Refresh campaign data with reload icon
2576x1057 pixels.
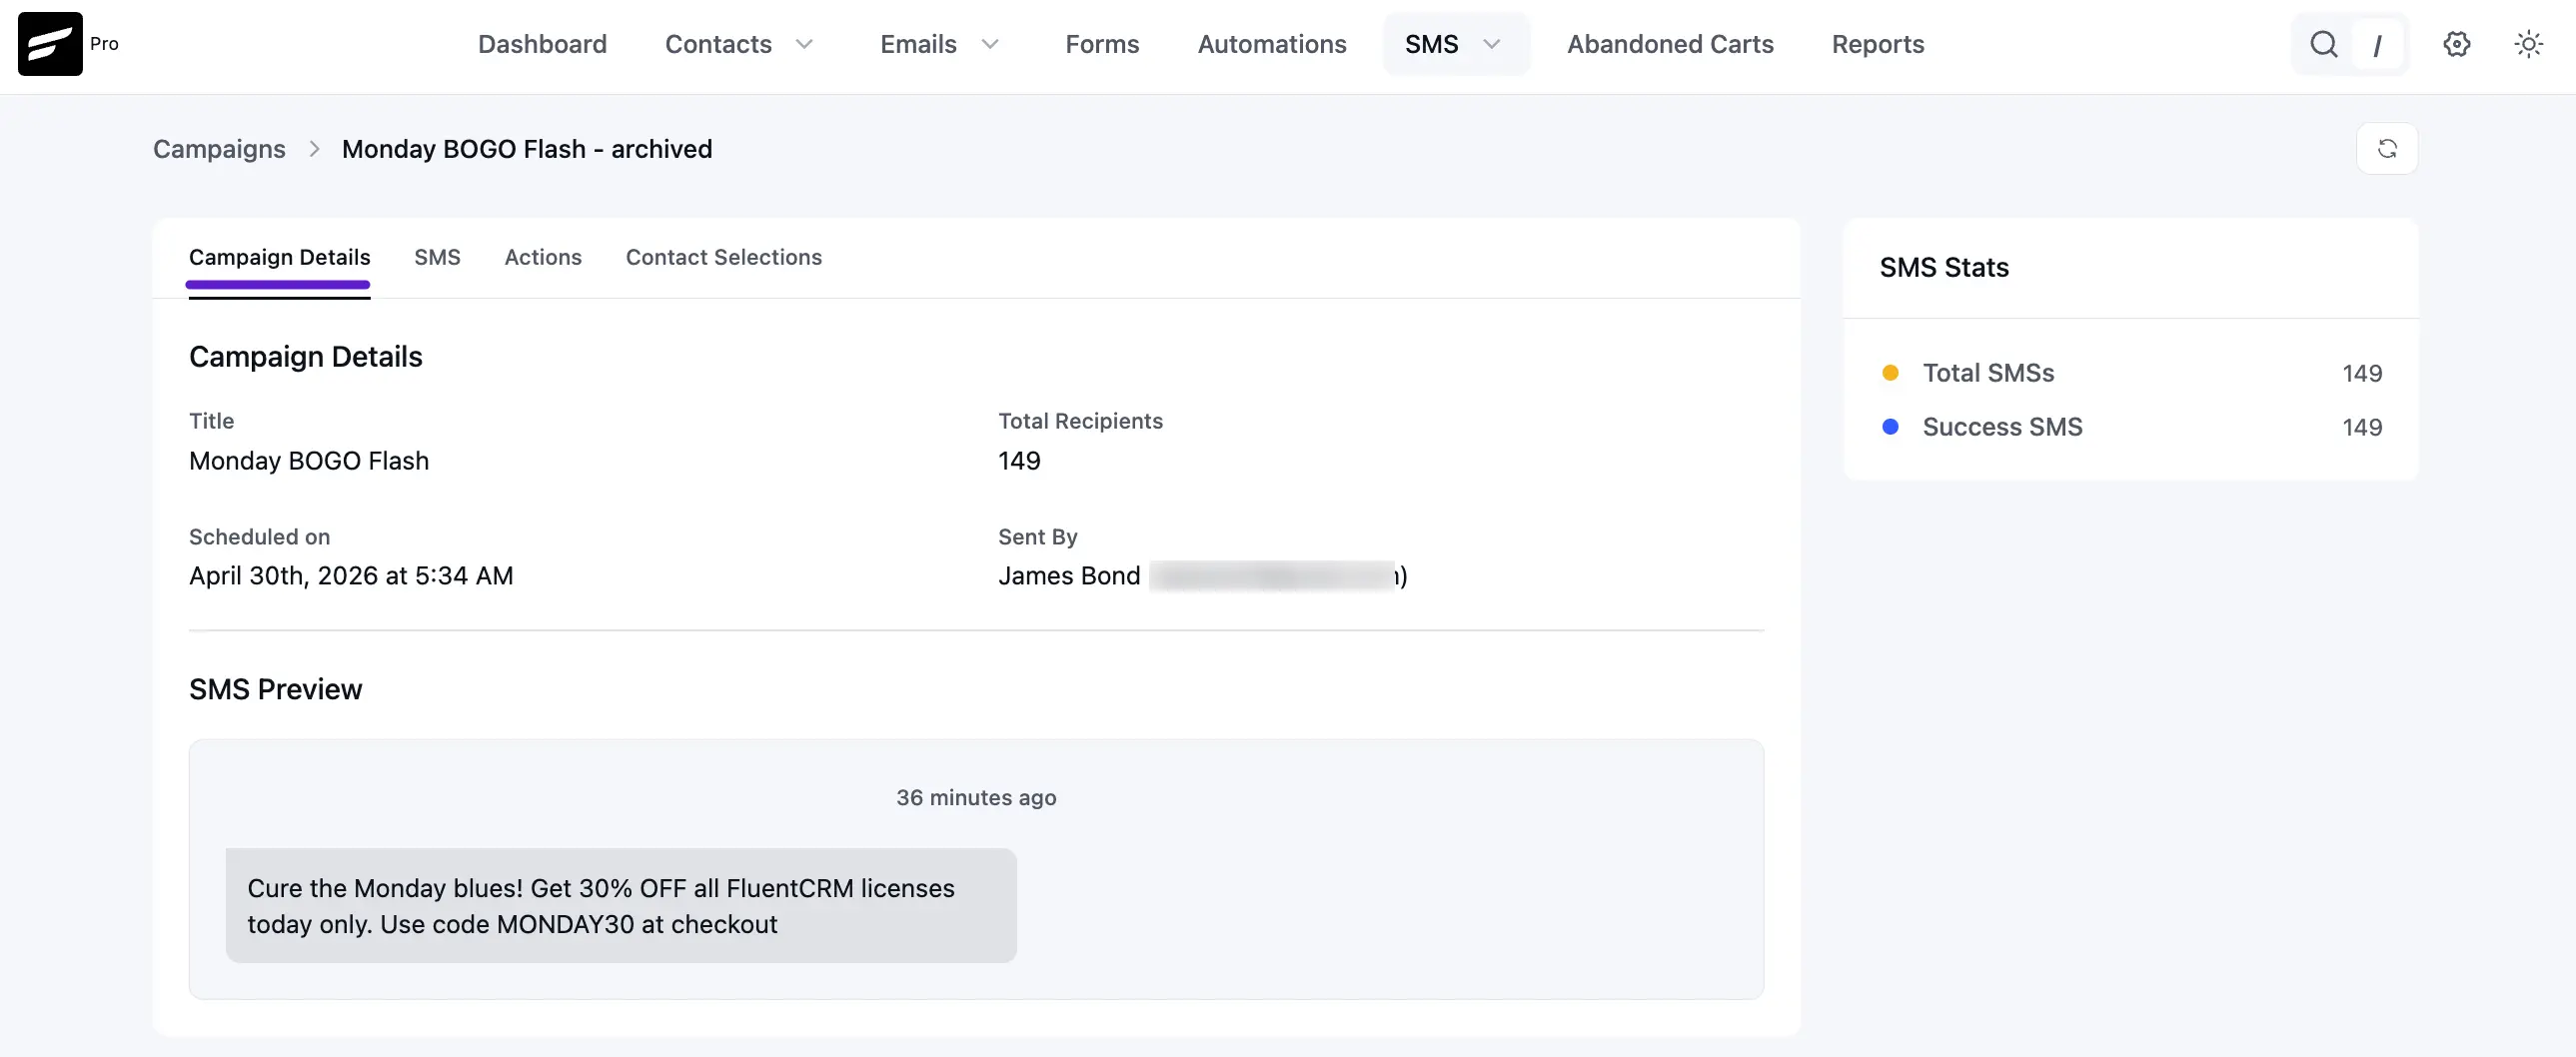coord(2387,149)
